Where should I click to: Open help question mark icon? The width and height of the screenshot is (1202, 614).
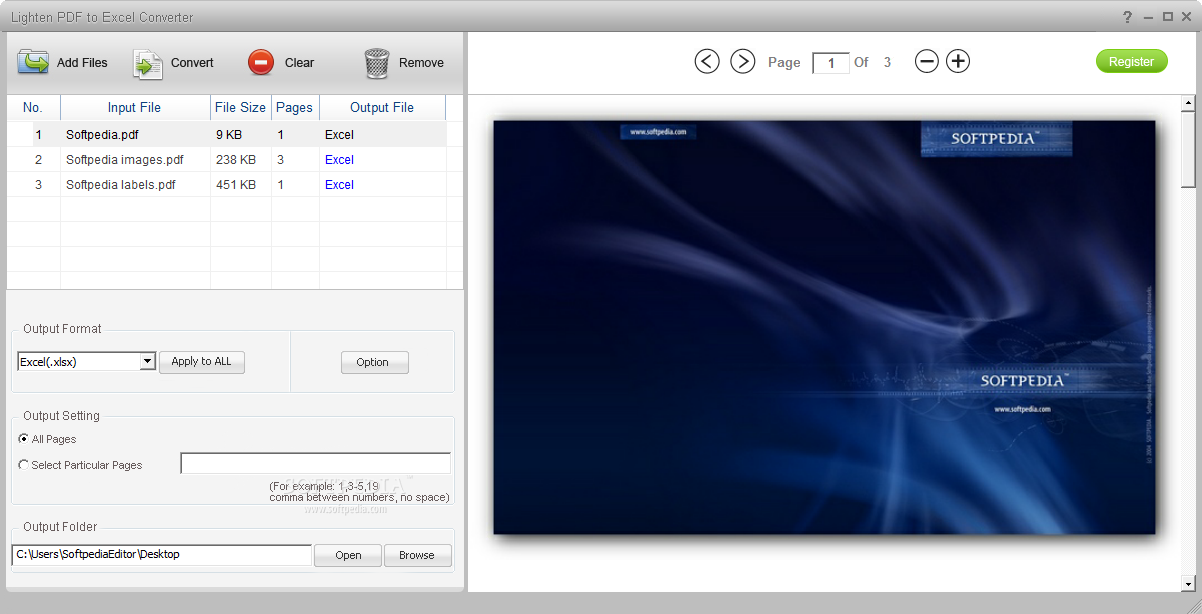pyautogui.click(x=1127, y=17)
